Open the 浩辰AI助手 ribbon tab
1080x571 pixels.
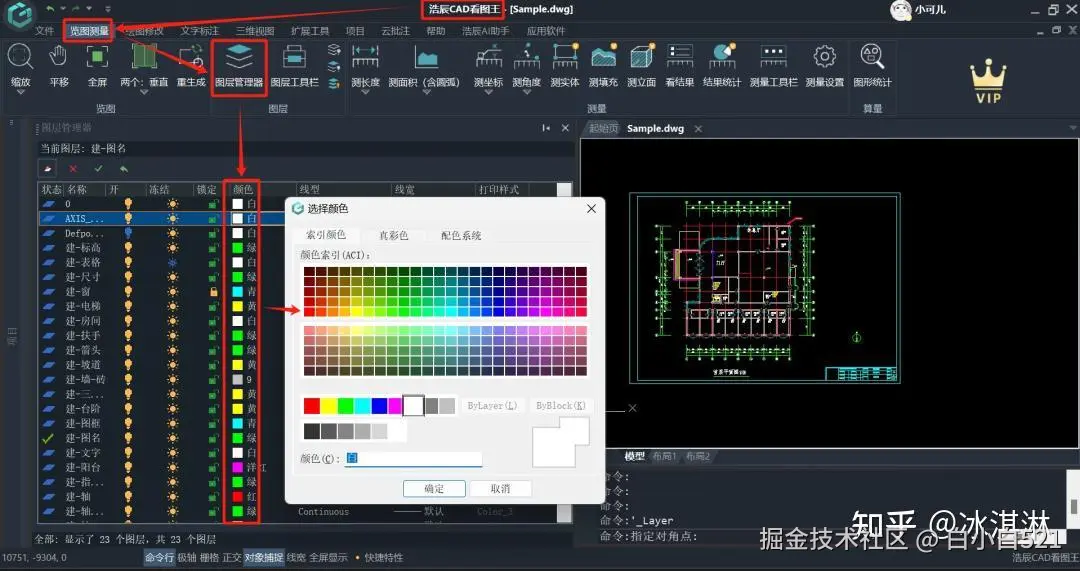click(x=485, y=31)
